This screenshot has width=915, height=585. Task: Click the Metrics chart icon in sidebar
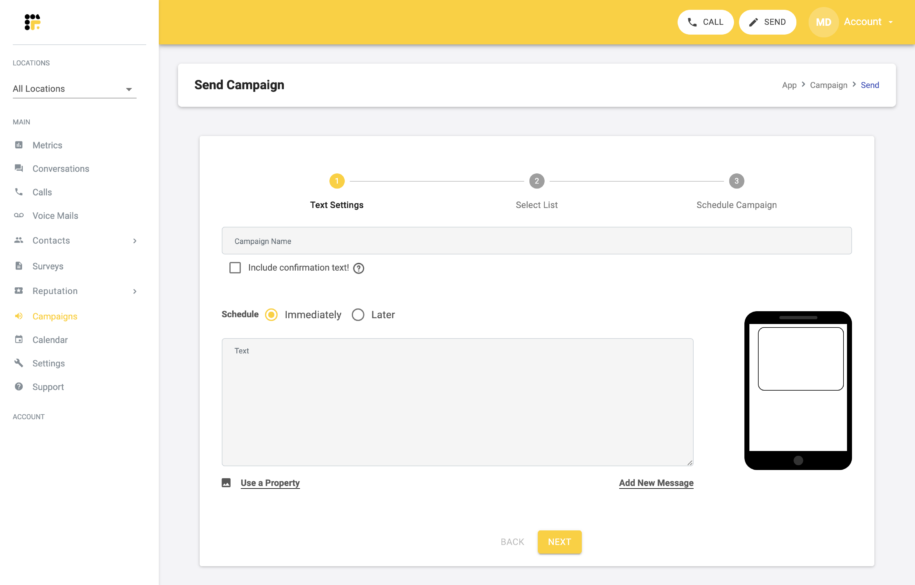[19, 145]
